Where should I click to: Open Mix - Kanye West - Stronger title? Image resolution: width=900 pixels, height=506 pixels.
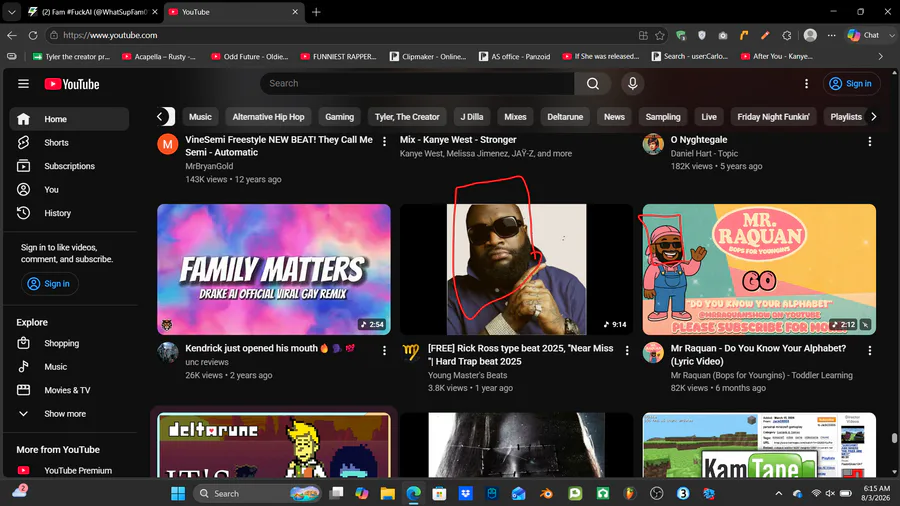pyautogui.click(x=458, y=139)
